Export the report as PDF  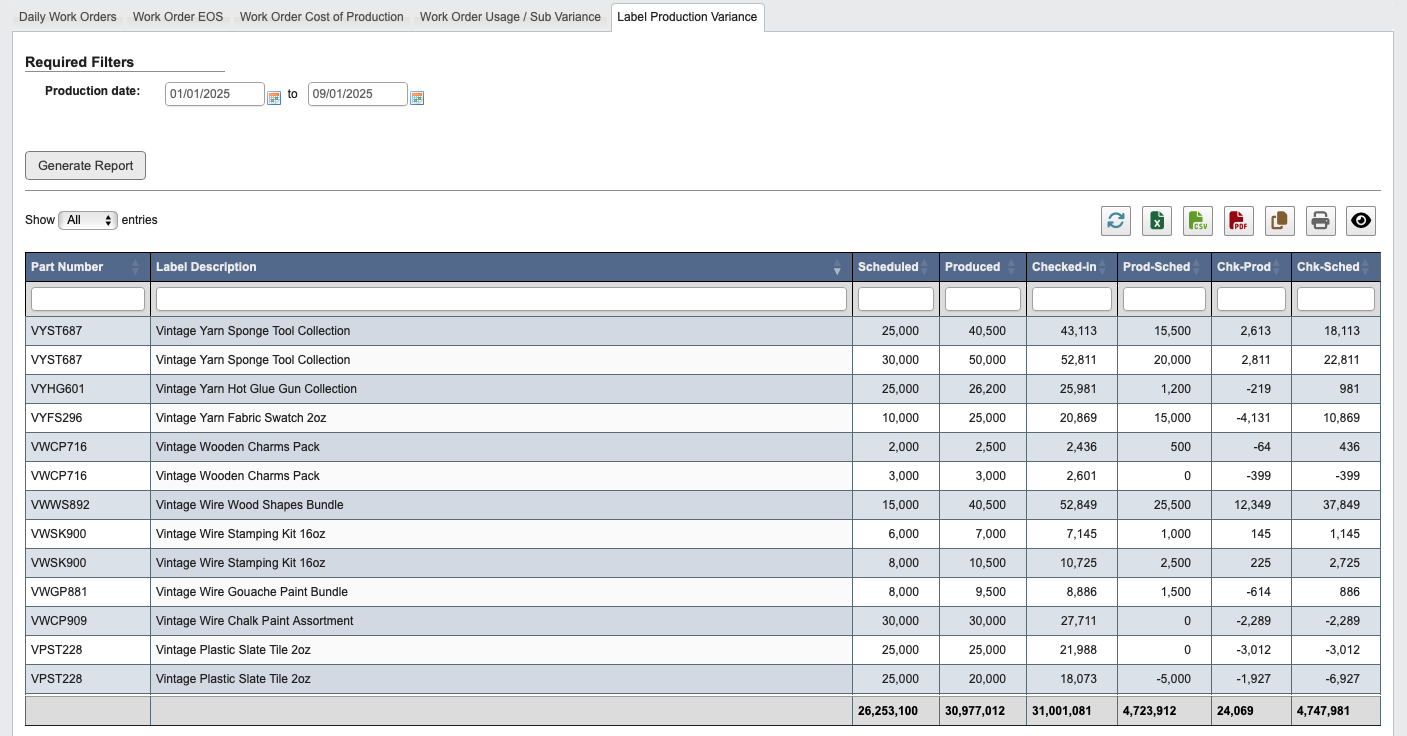point(1238,220)
